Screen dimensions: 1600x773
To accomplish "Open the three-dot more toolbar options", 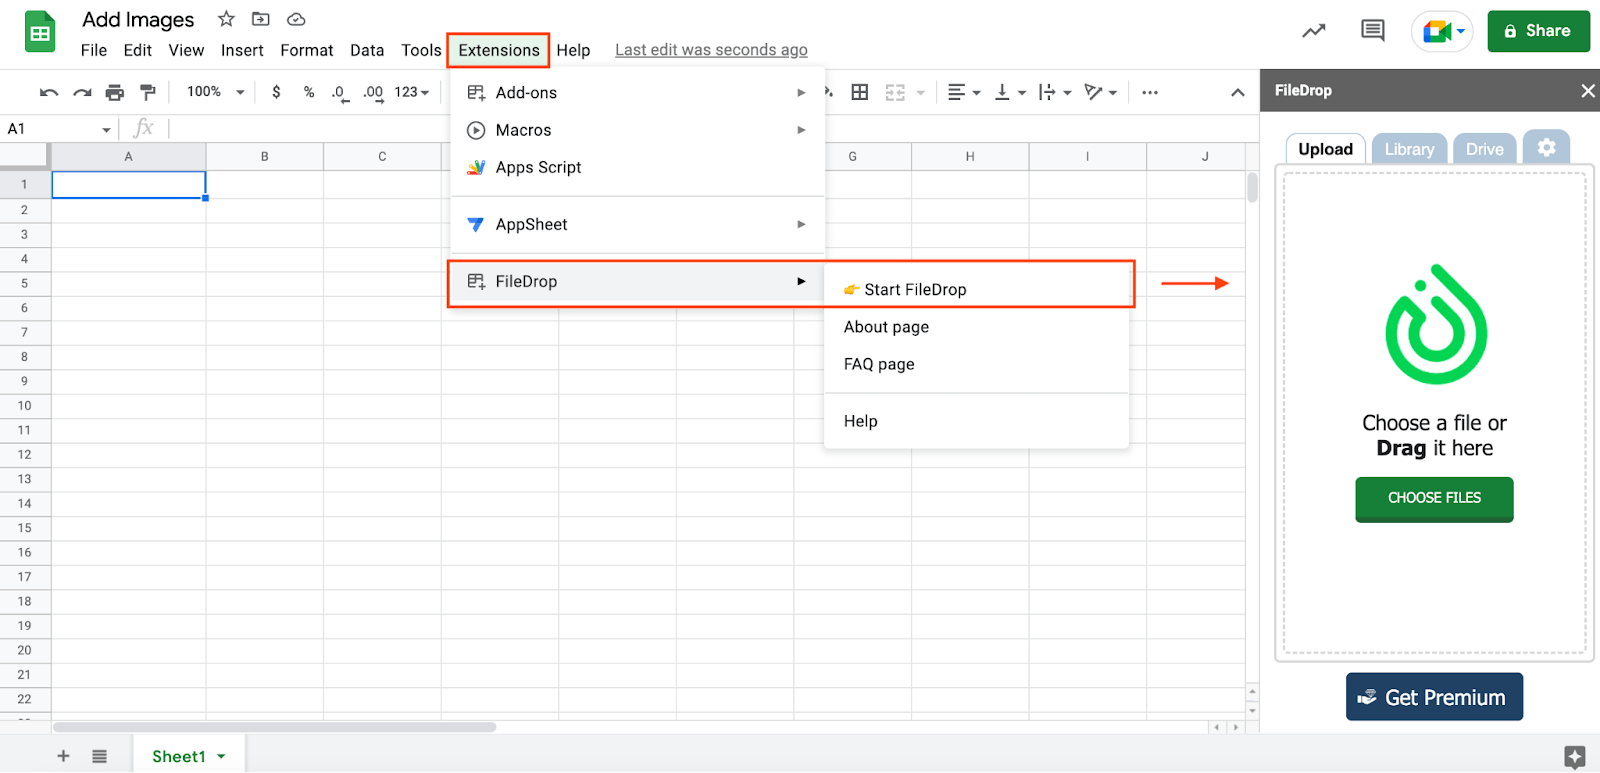I will tap(1150, 92).
